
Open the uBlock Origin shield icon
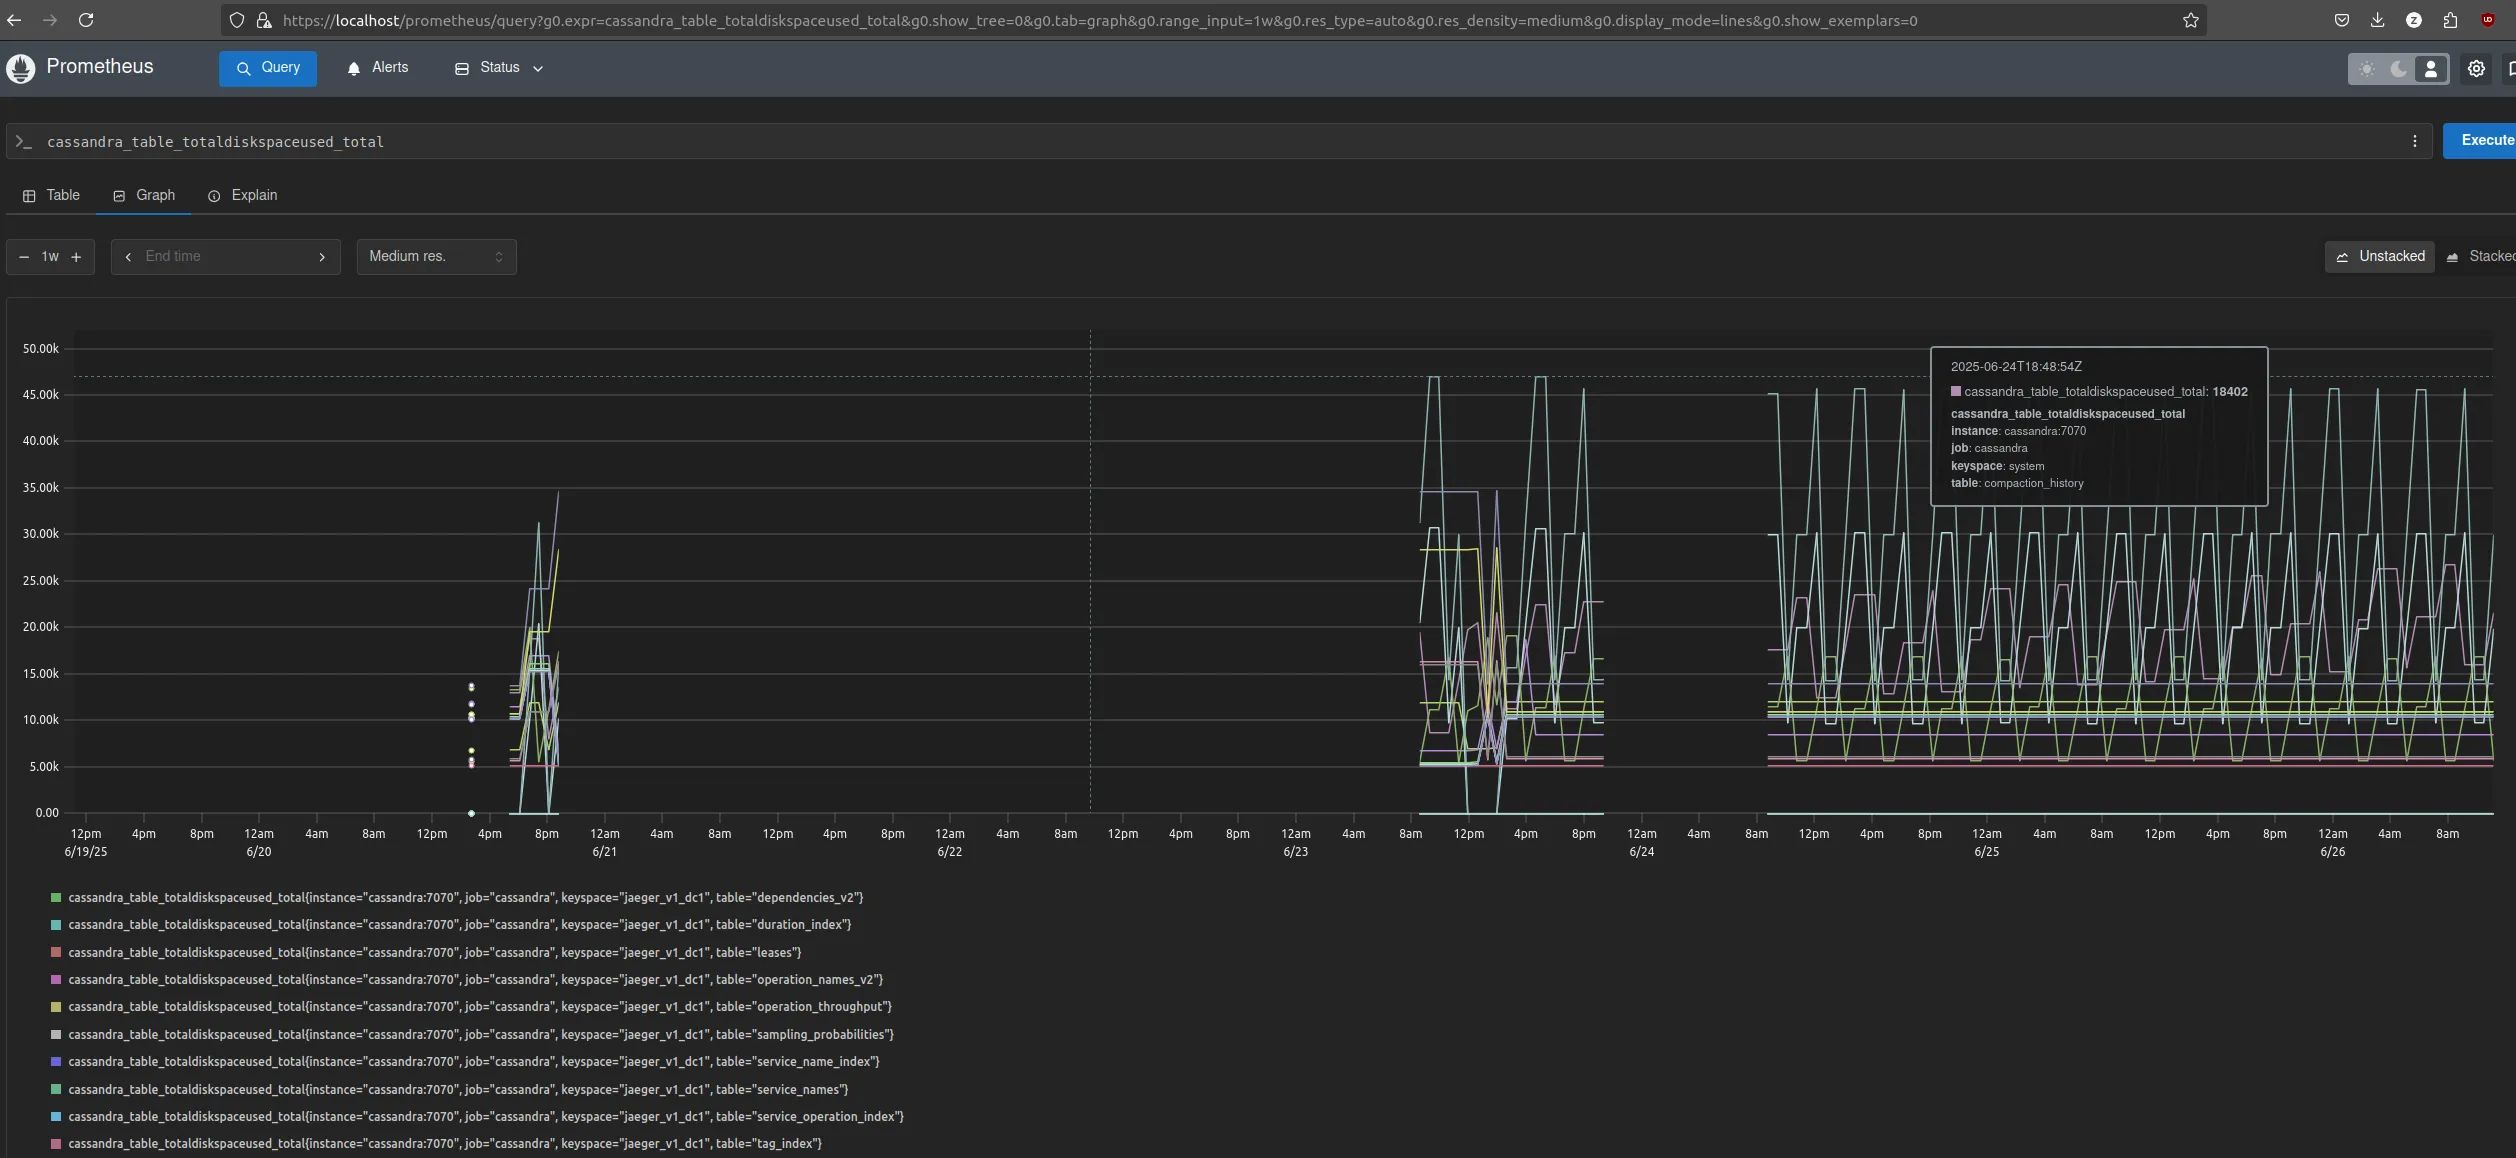2487,20
